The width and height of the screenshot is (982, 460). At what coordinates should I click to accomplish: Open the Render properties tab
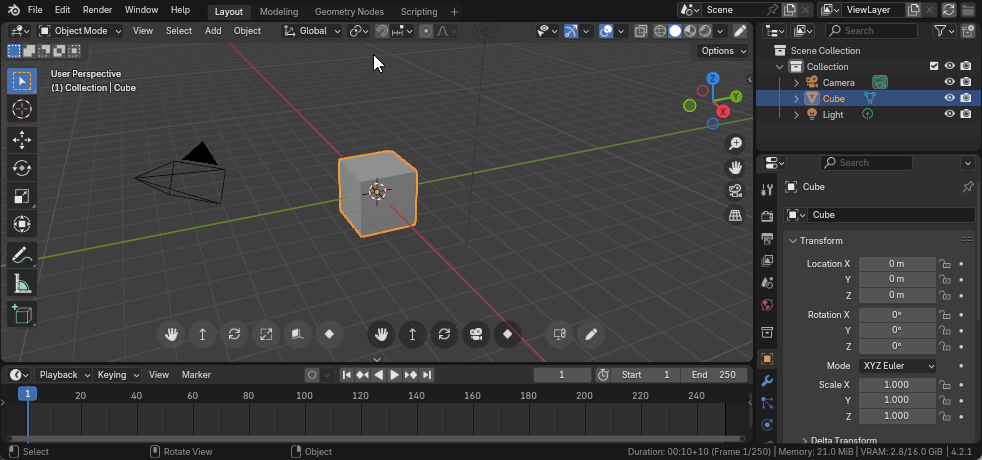767,216
